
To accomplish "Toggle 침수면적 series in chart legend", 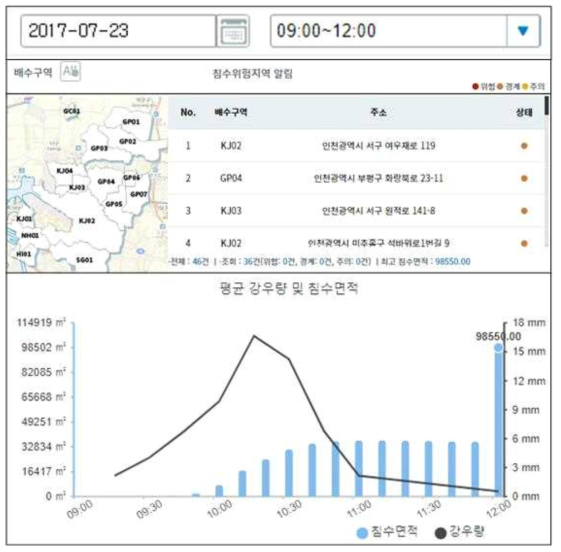I will pyautogui.click(x=387, y=532).
